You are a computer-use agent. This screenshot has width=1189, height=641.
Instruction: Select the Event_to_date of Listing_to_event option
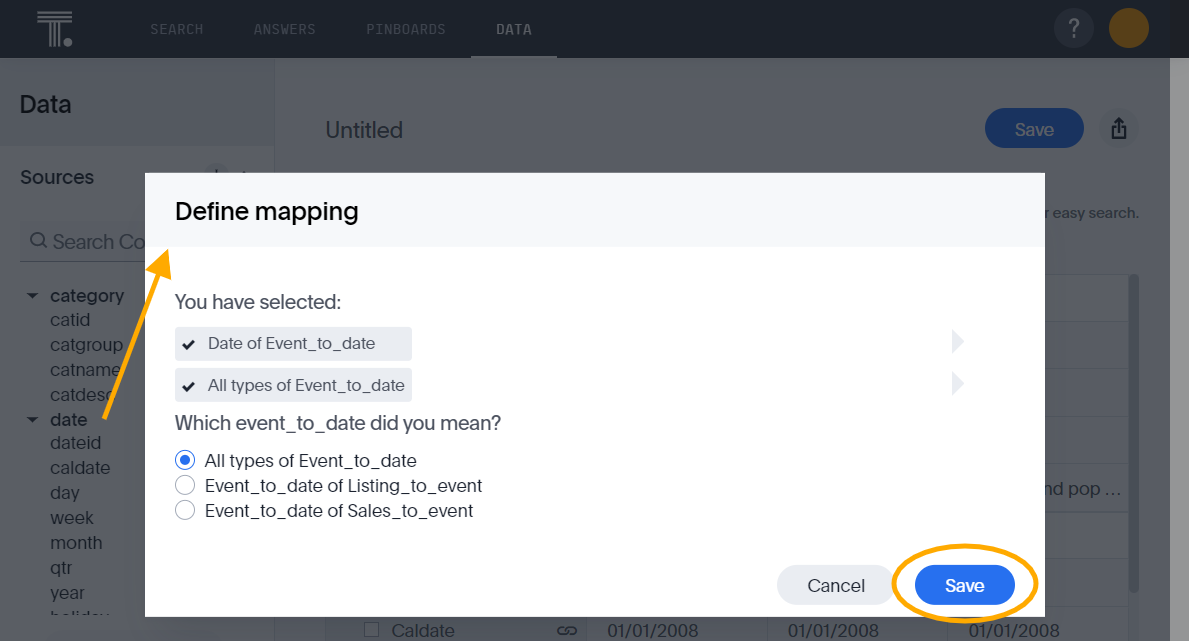pyautogui.click(x=185, y=485)
